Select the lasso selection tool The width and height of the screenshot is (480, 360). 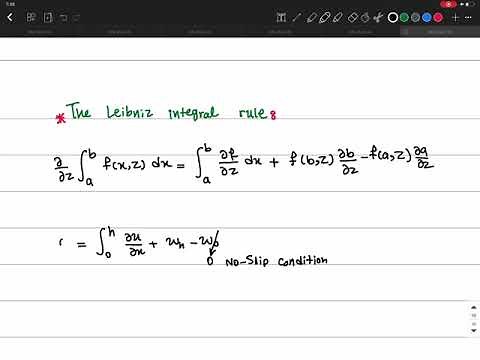coord(366,17)
